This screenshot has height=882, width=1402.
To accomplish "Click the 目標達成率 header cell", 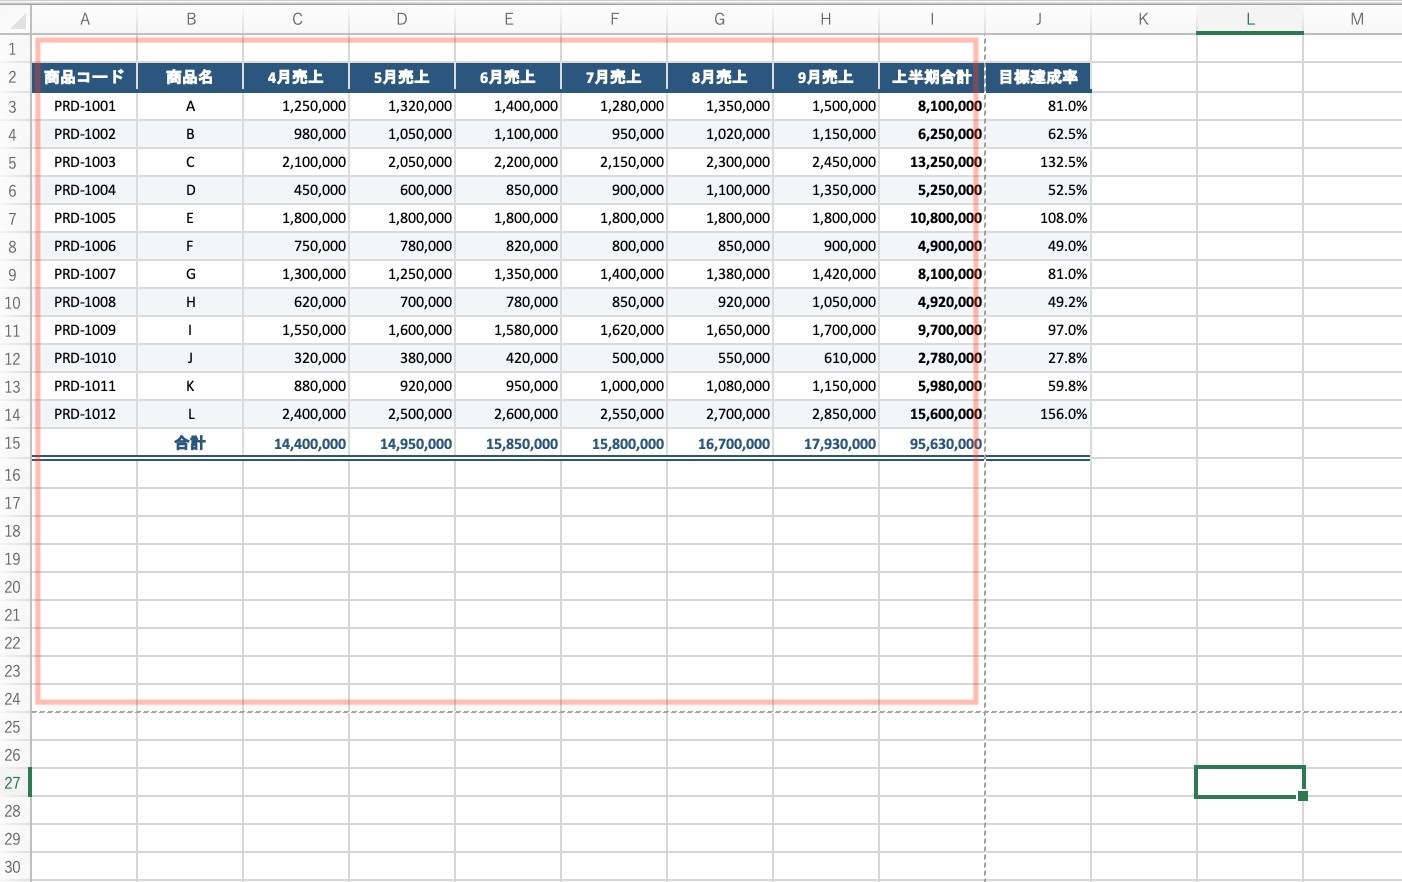I will [1038, 77].
